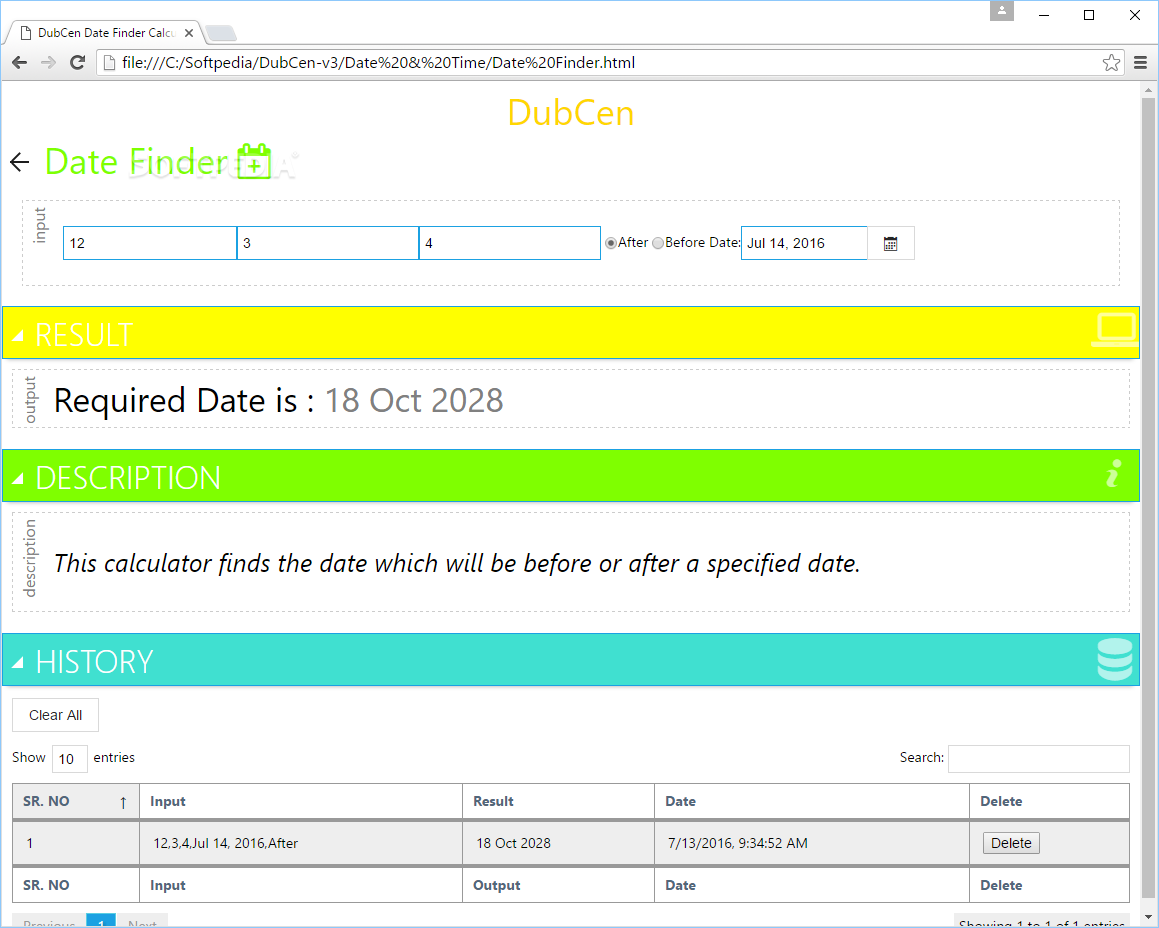Click the laptop icon in RESULT header

1114,331
